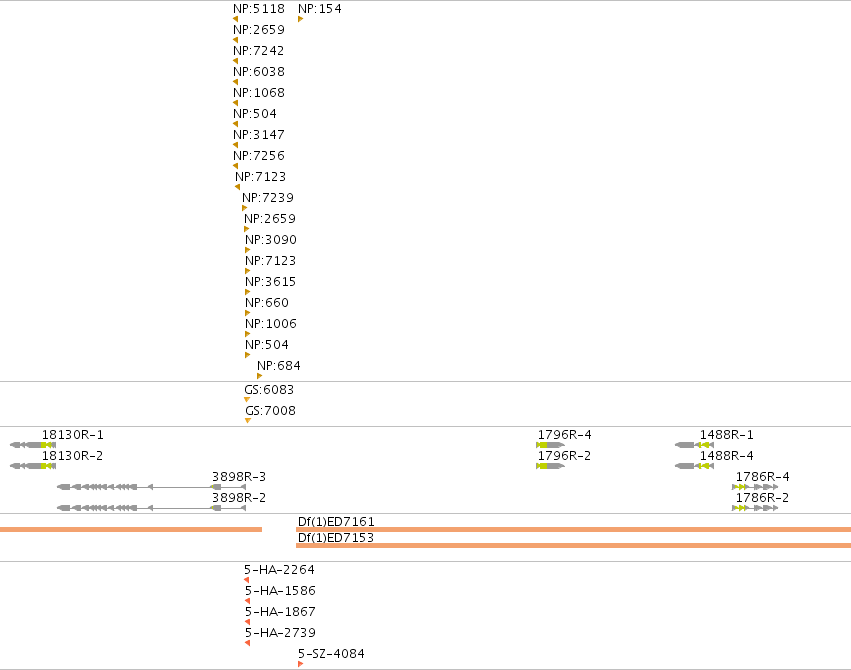Click the Df(1)ED7153 label text
This screenshot has height=670, width=851.
(336, 538)
